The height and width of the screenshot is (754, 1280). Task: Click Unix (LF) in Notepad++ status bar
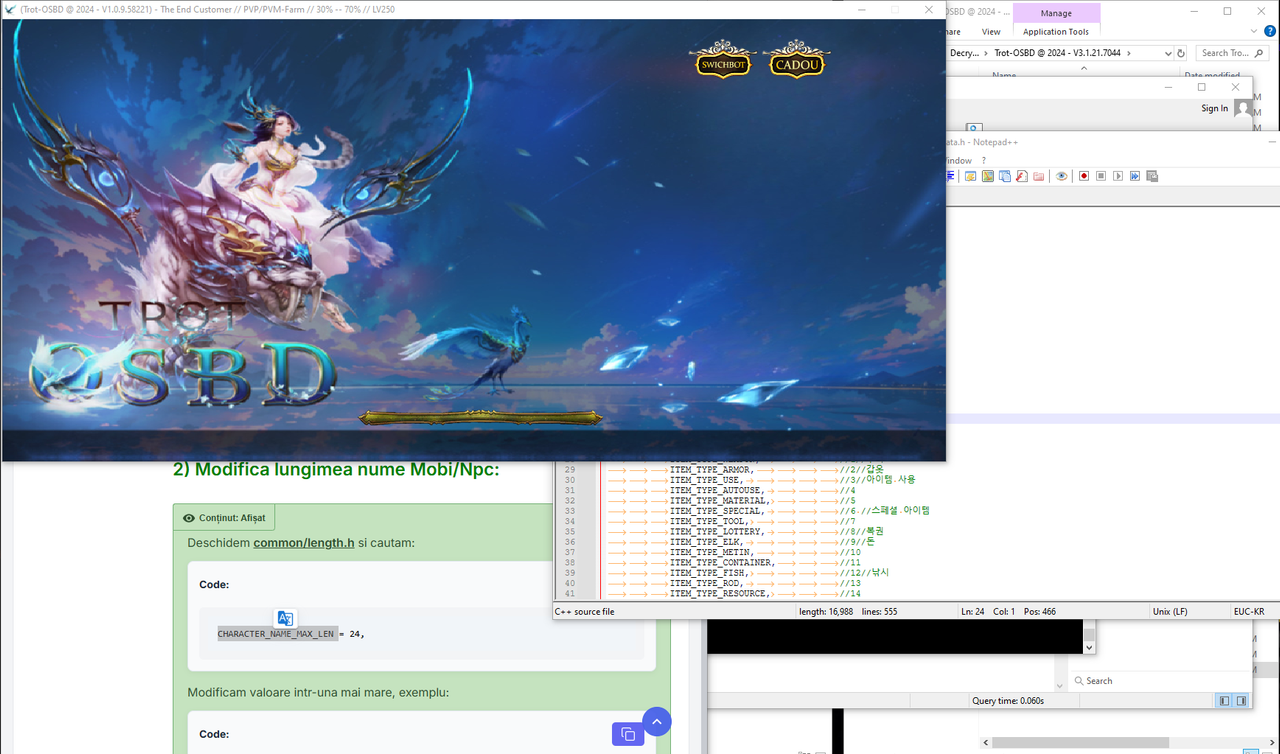(x=1171, y=611)
